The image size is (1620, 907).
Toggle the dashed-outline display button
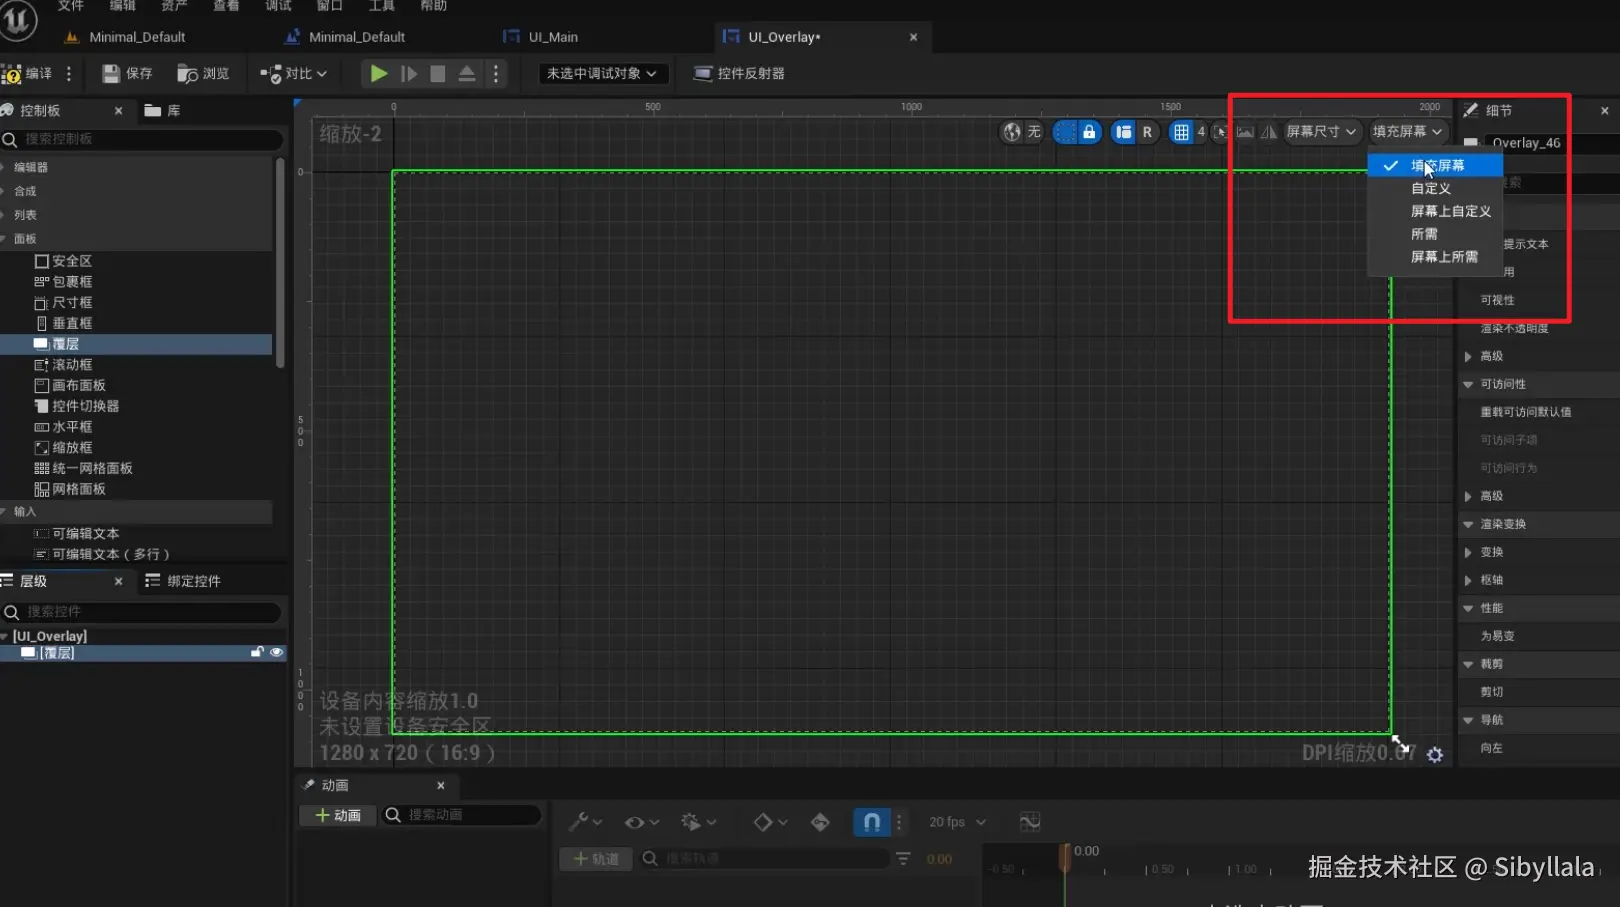tap(1065, 132)
